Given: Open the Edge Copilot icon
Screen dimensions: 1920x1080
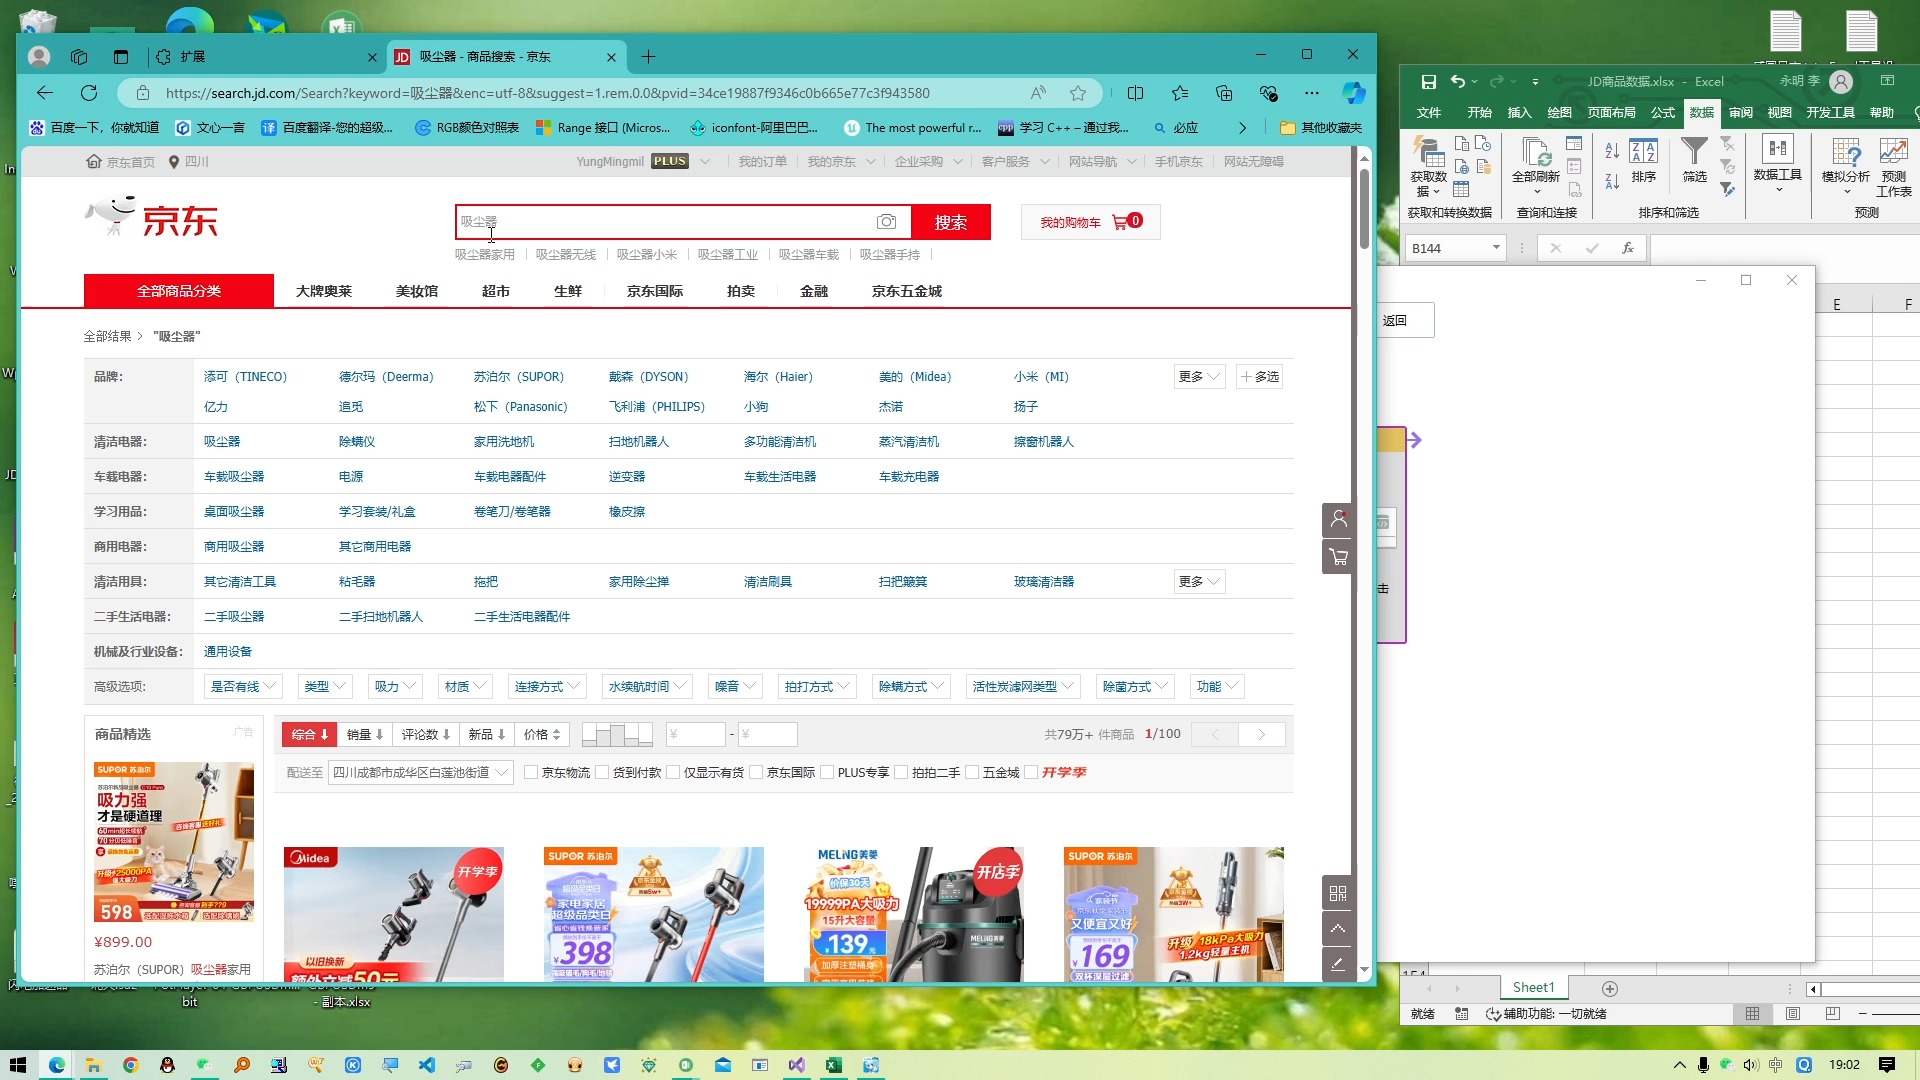Looking at the screenshot, I should tap(1354, 93).
